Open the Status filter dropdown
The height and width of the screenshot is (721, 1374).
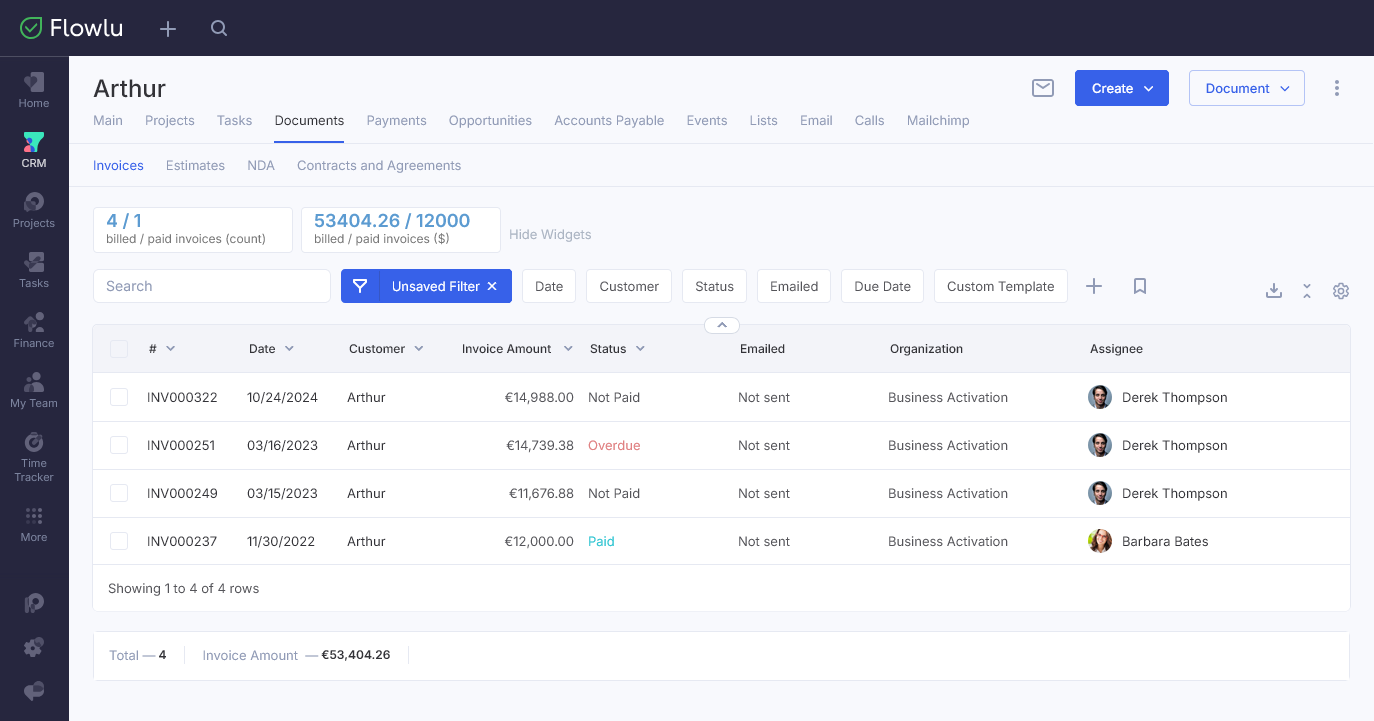[x=714, y=286]
